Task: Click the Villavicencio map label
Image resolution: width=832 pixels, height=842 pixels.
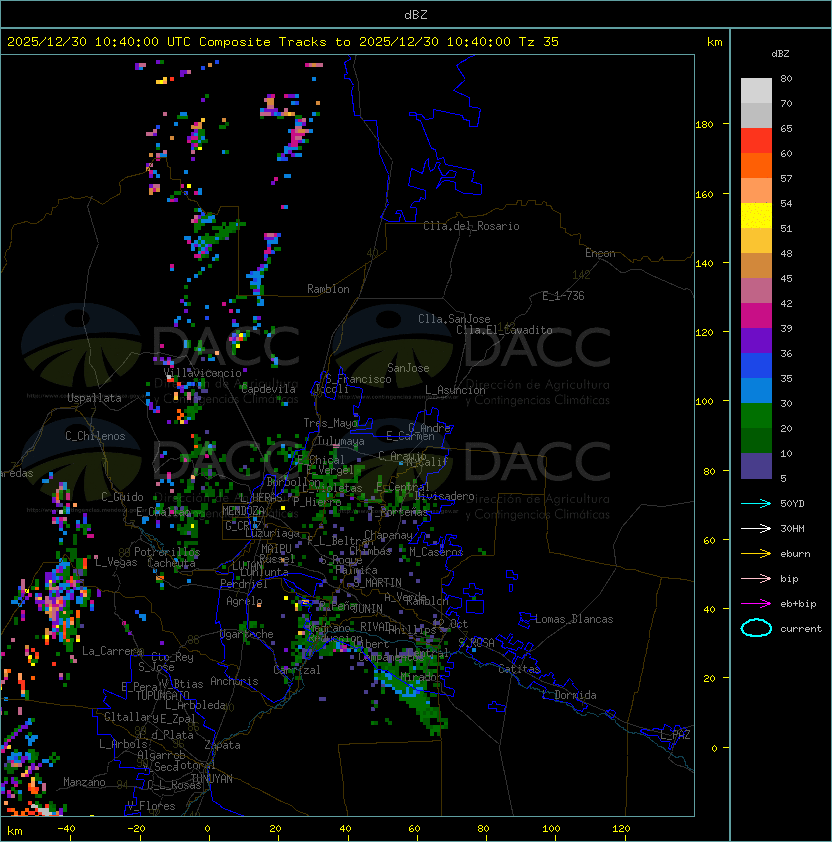Action: click(202, 373)
